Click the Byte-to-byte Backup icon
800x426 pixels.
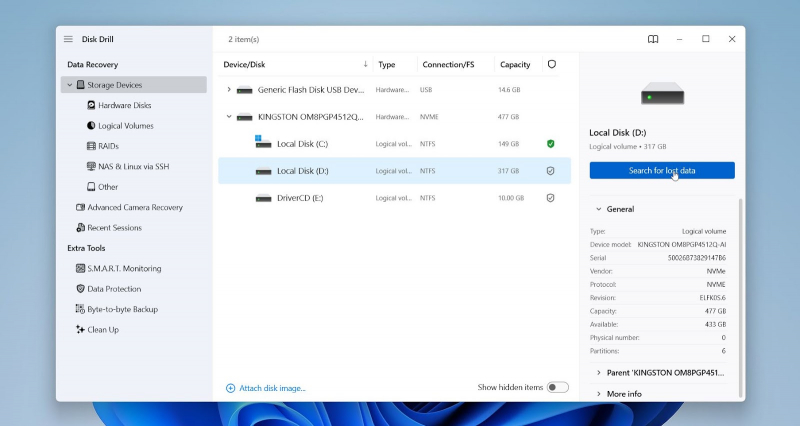click(80, 309)
